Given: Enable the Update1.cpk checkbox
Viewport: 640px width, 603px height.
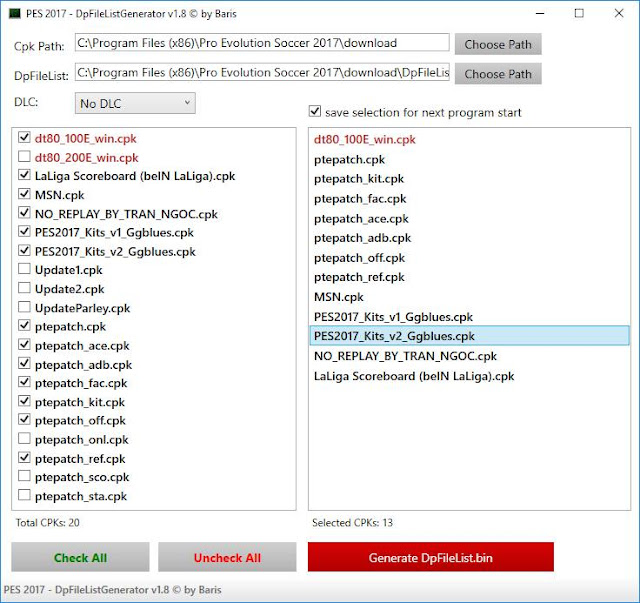Looking at the screenshot, I should [24, 269].
